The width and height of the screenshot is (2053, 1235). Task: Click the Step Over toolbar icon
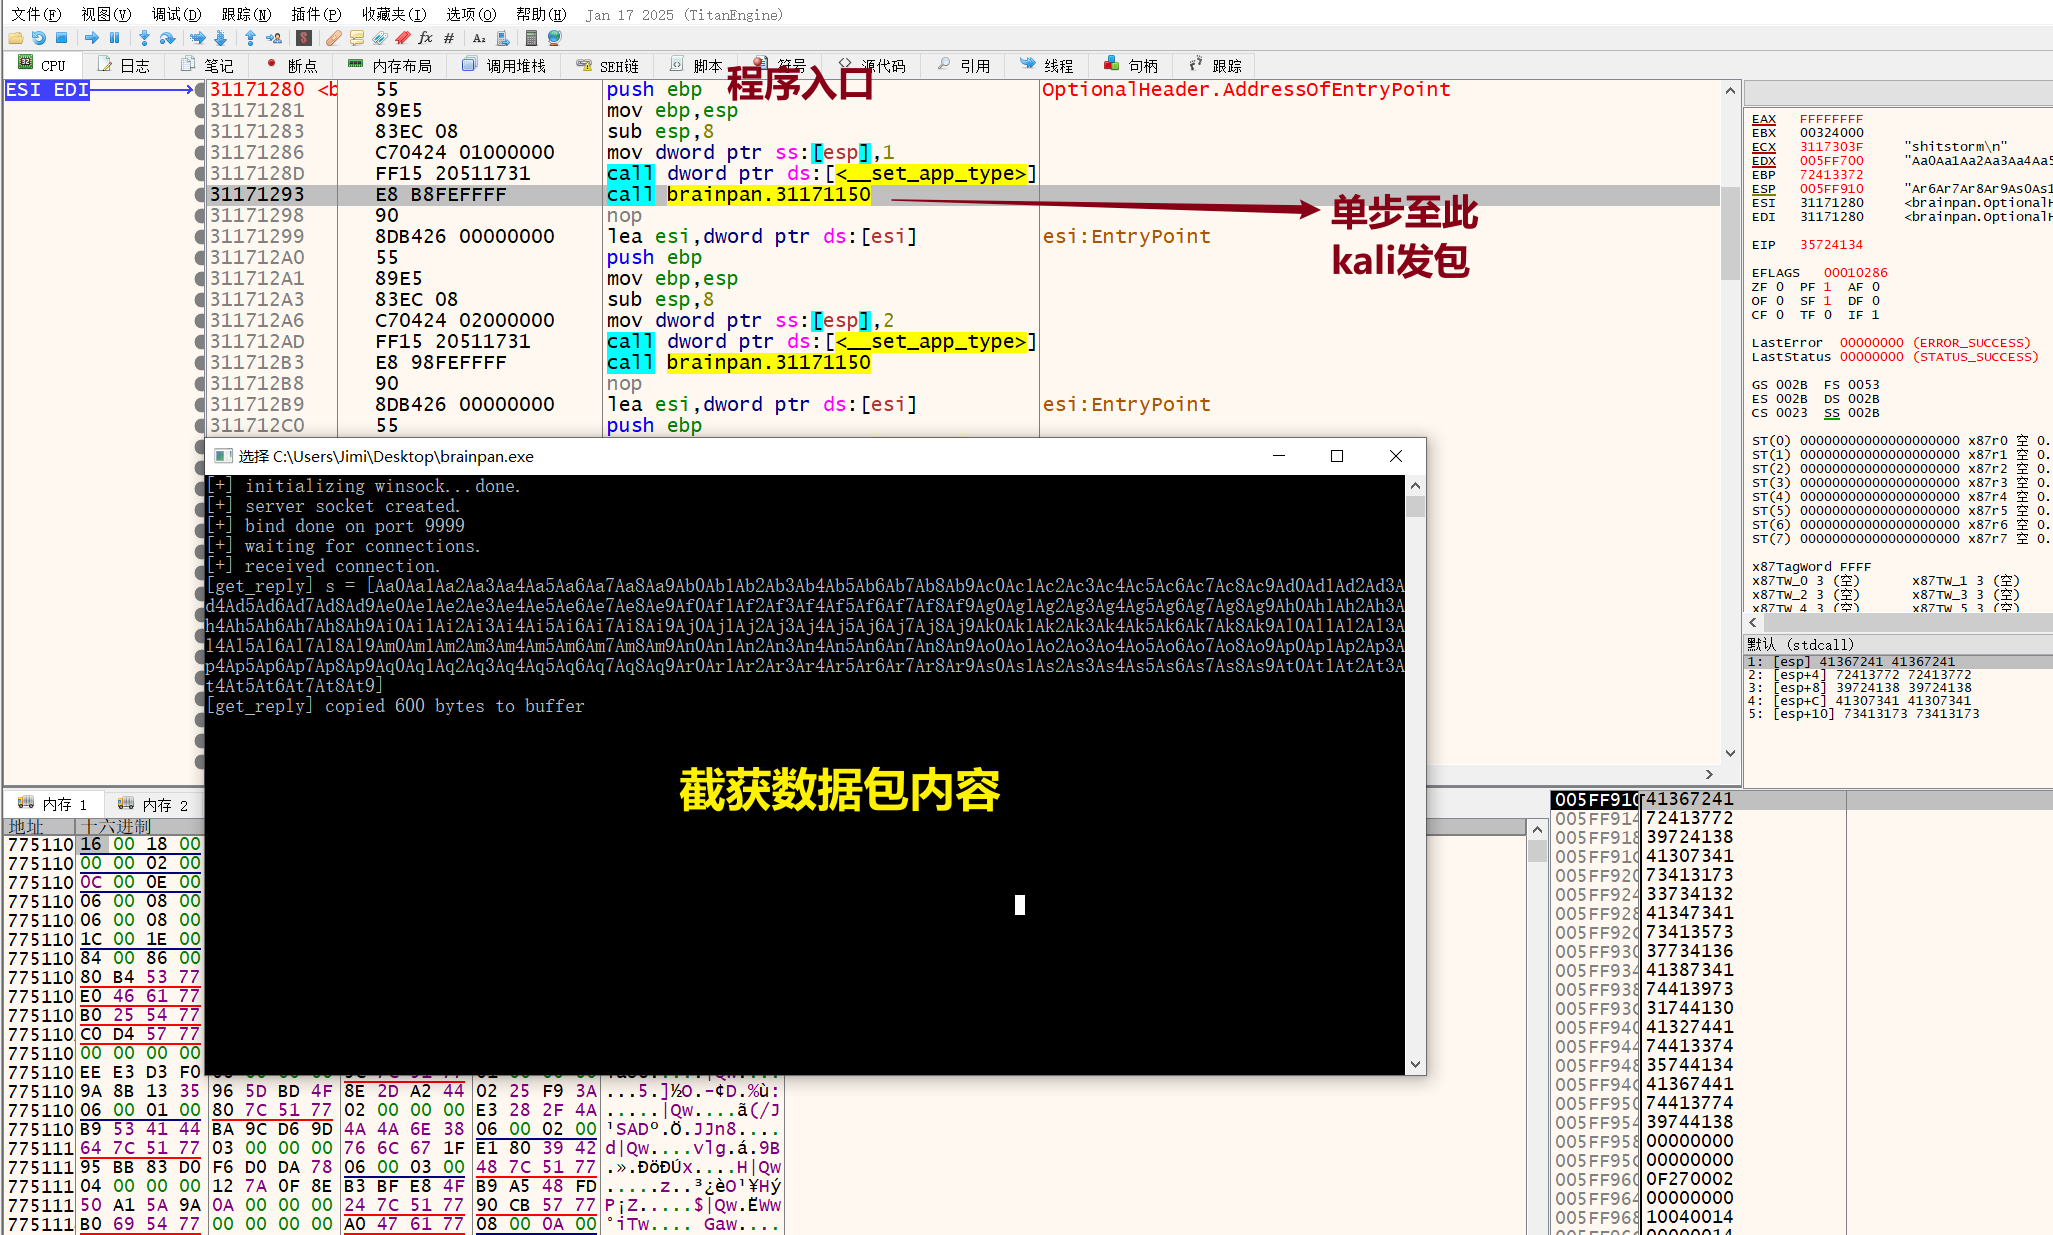point(167,38)
